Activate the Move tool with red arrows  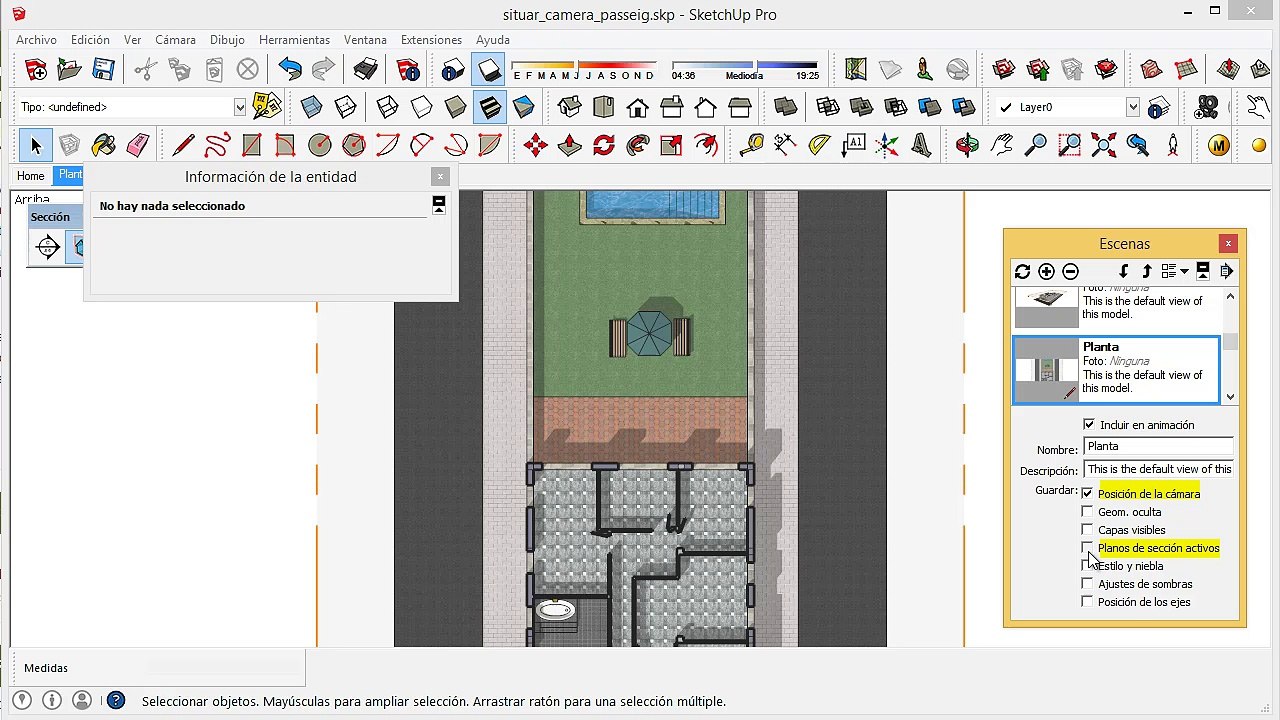[x=535, y=146]
